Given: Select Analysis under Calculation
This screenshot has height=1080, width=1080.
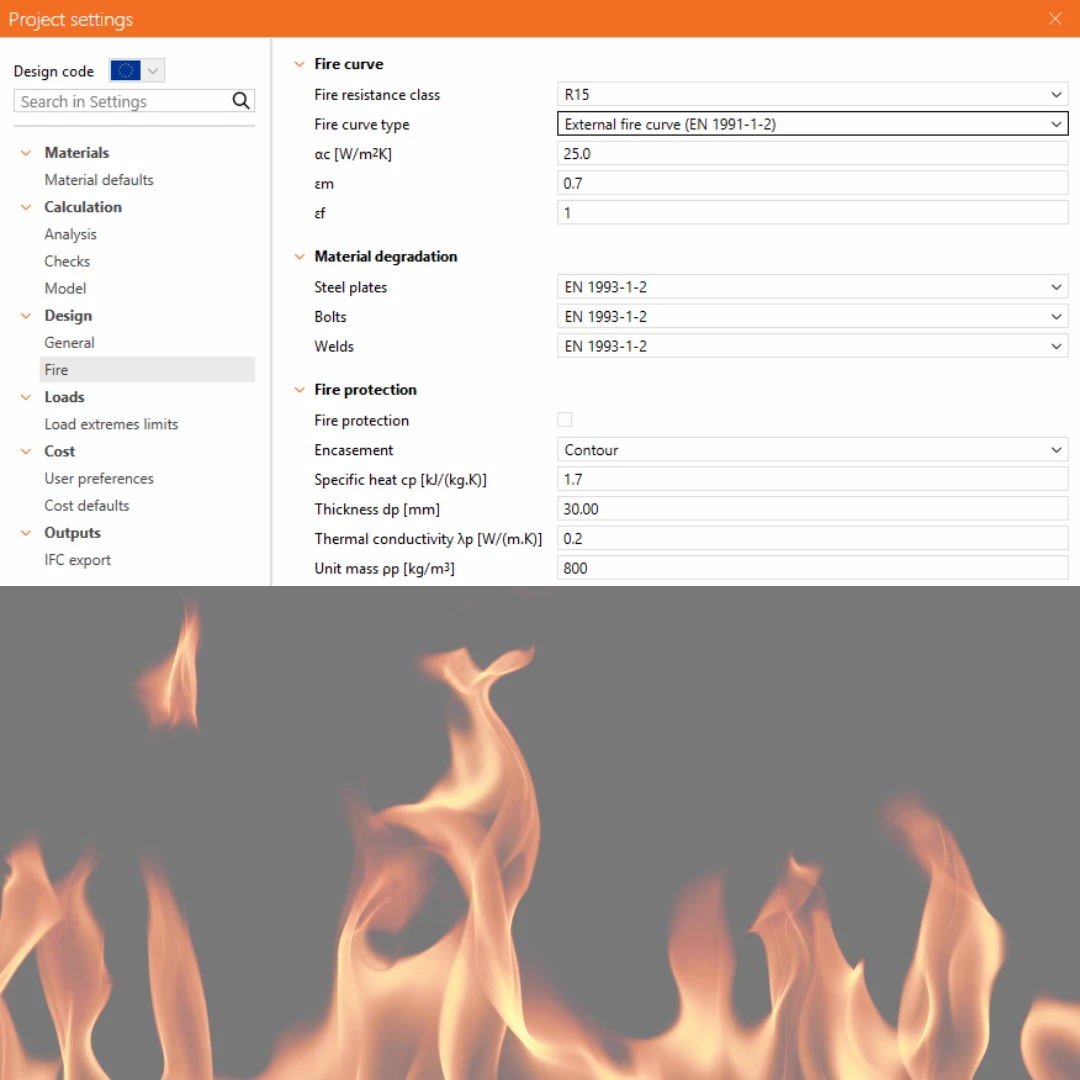Looking at the screenshot, I should coord(70,234).
